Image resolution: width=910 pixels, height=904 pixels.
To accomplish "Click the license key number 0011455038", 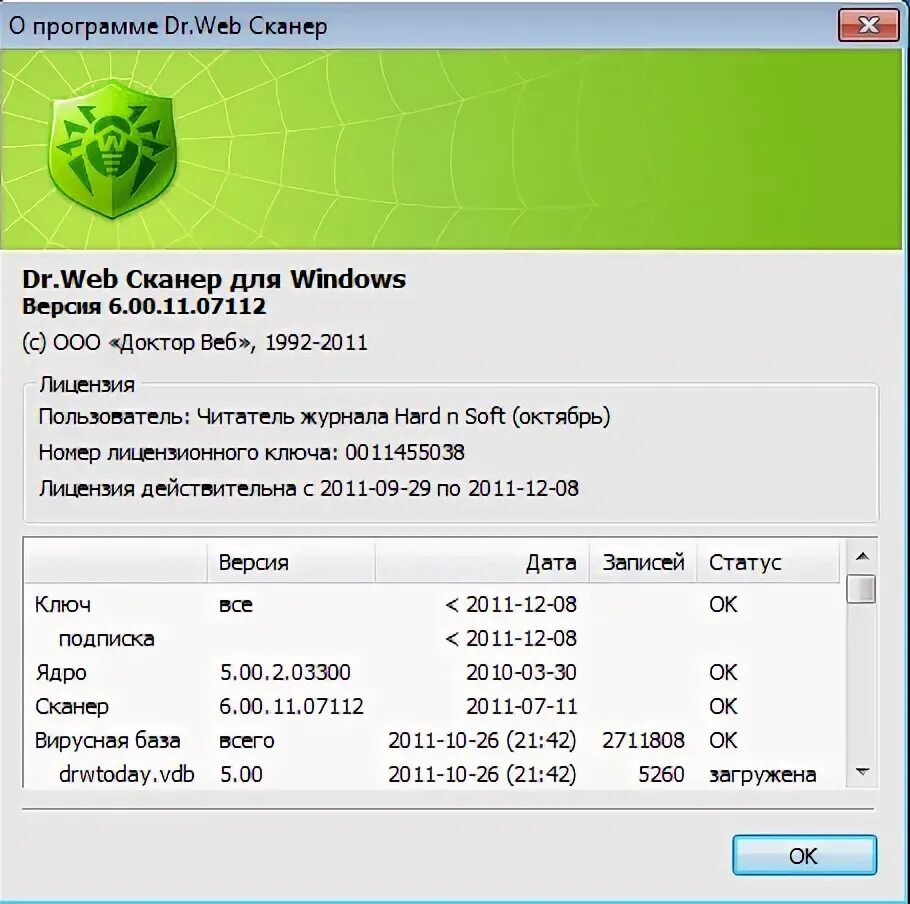I will 405,452.
